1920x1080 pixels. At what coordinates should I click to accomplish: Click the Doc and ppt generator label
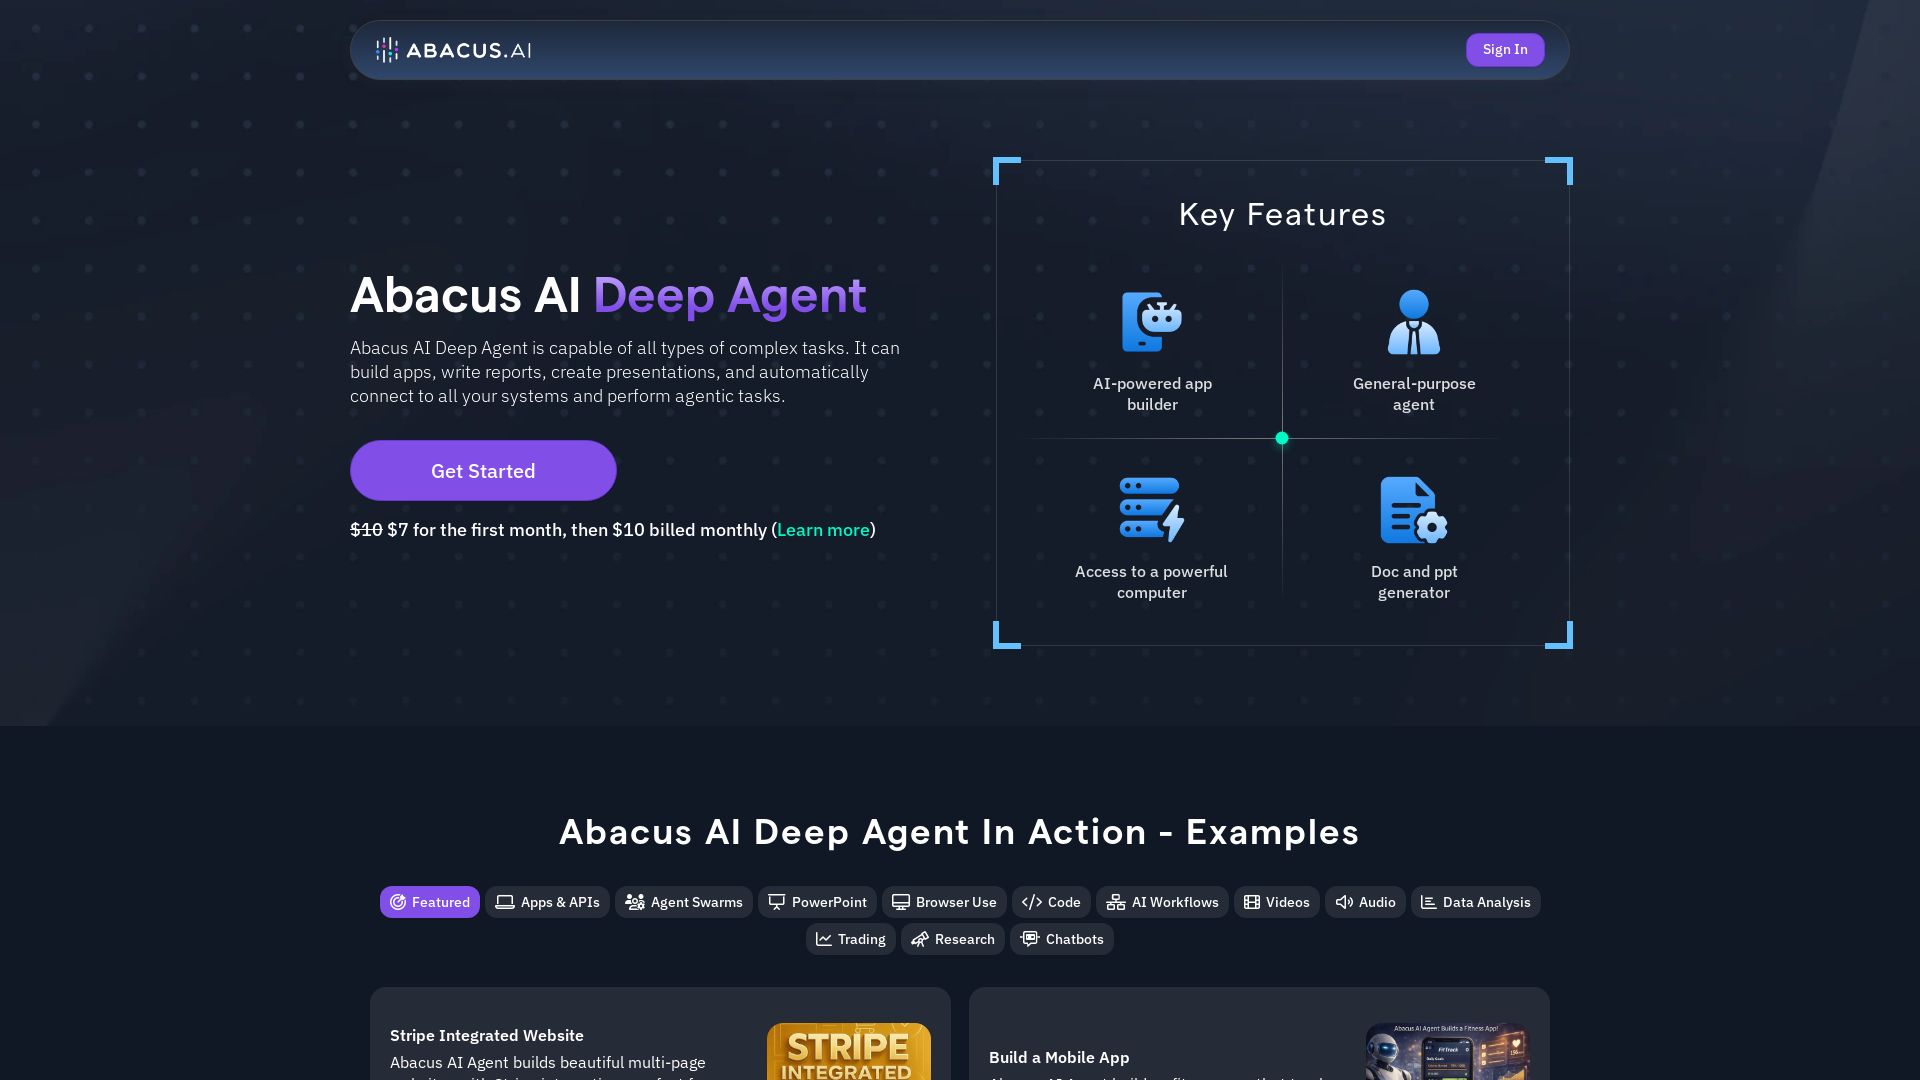1414,582
